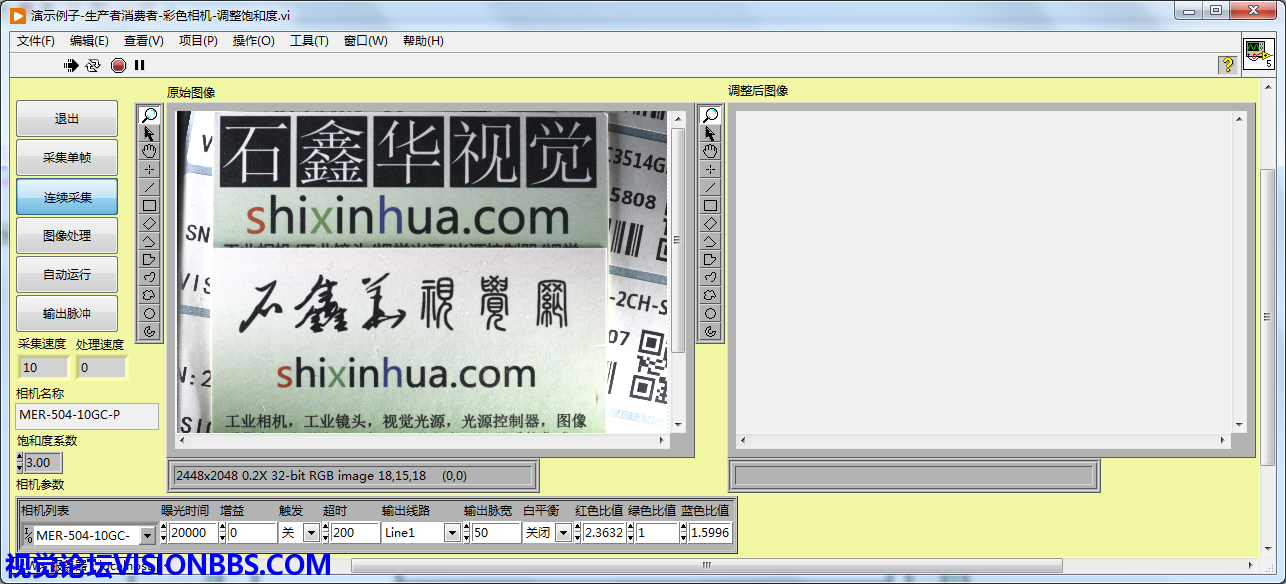The width and height of the screenshot is (1286, 584).
Task: Select the Oval tool in 调整后图像 palette
Action: pyautogui.click(x=710, y=313)
